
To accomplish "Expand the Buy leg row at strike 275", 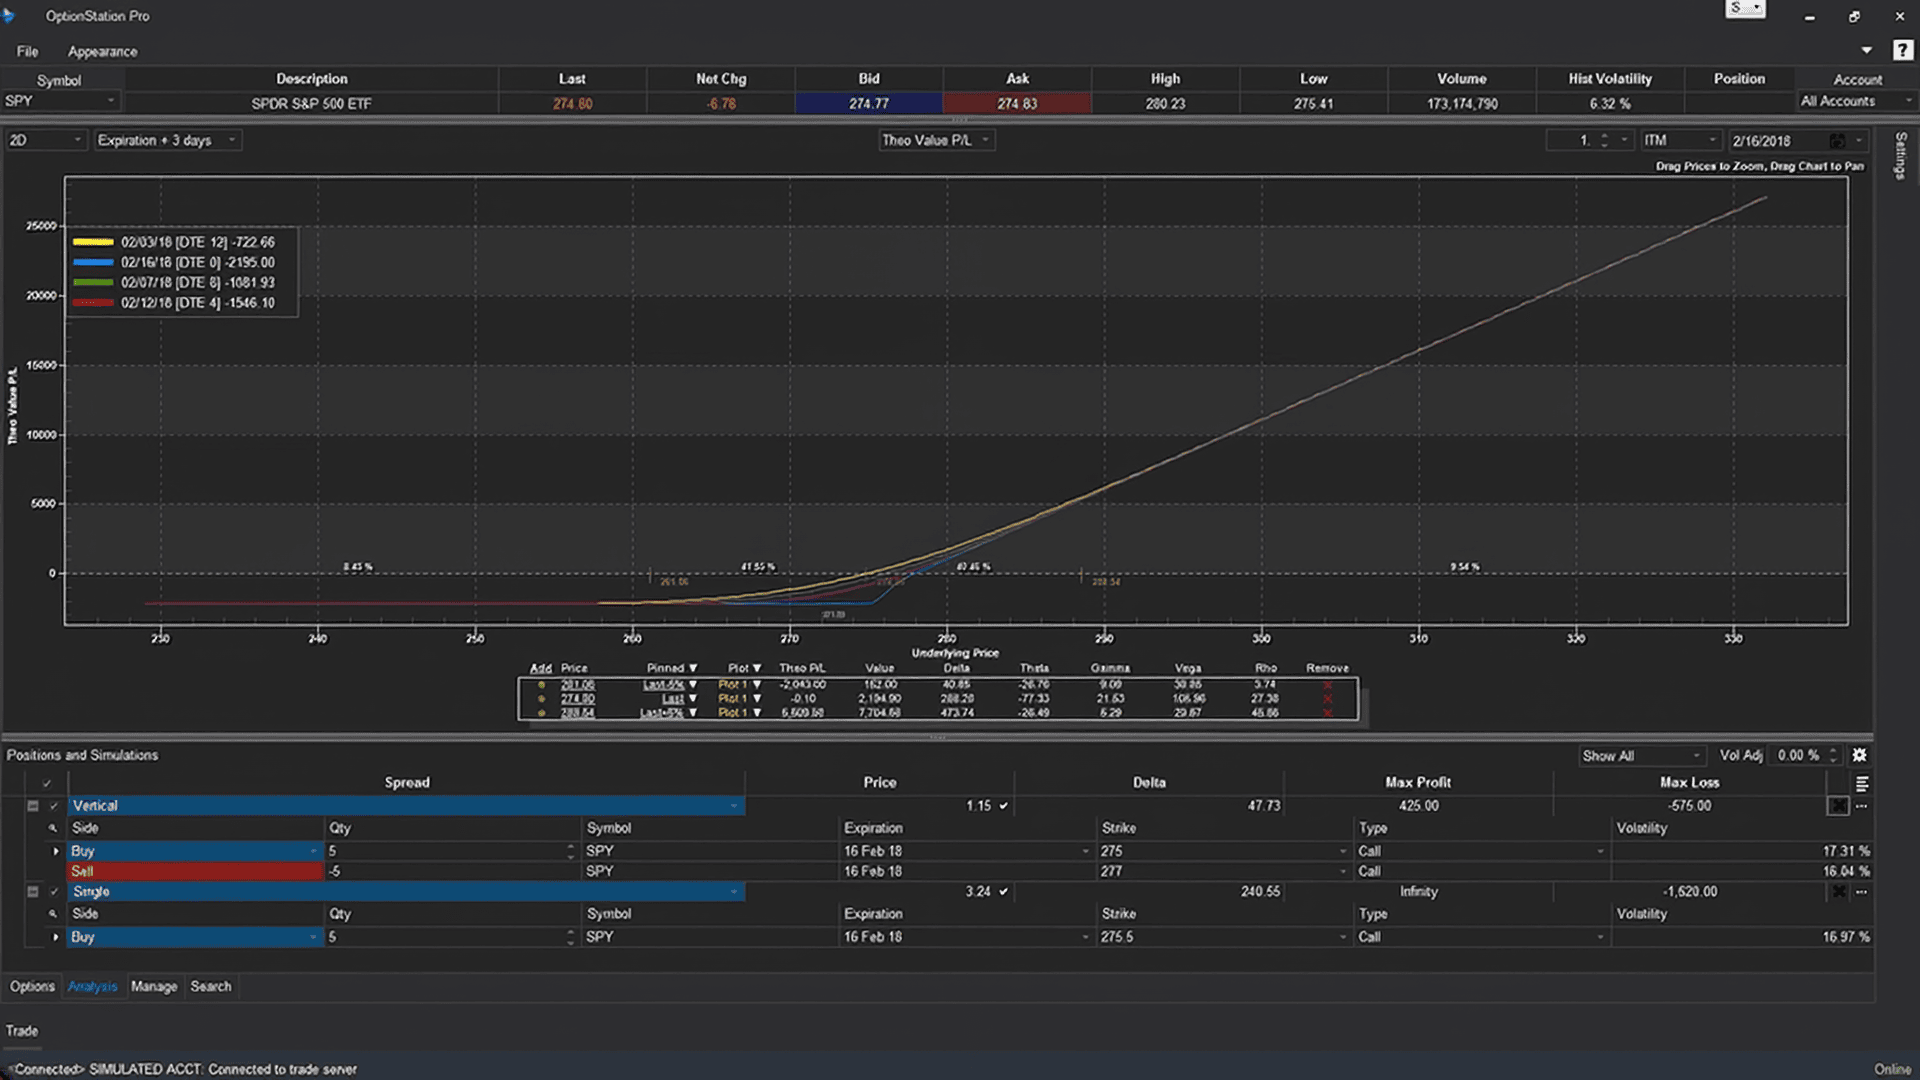I will [x=56, y=851].
